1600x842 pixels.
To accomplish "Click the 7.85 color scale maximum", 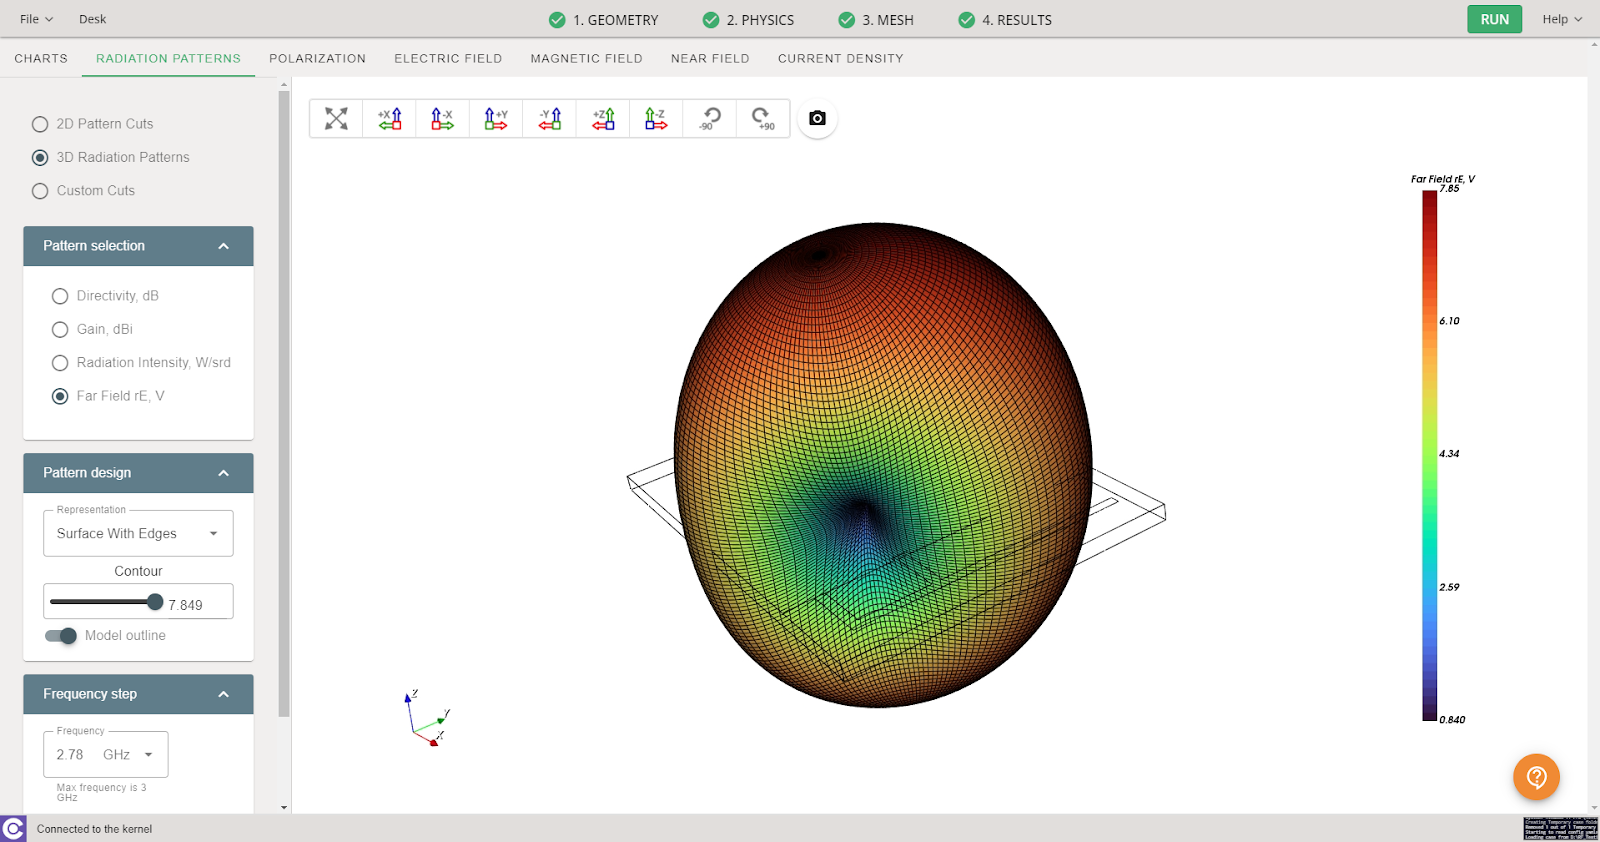I will point(1449,188).
